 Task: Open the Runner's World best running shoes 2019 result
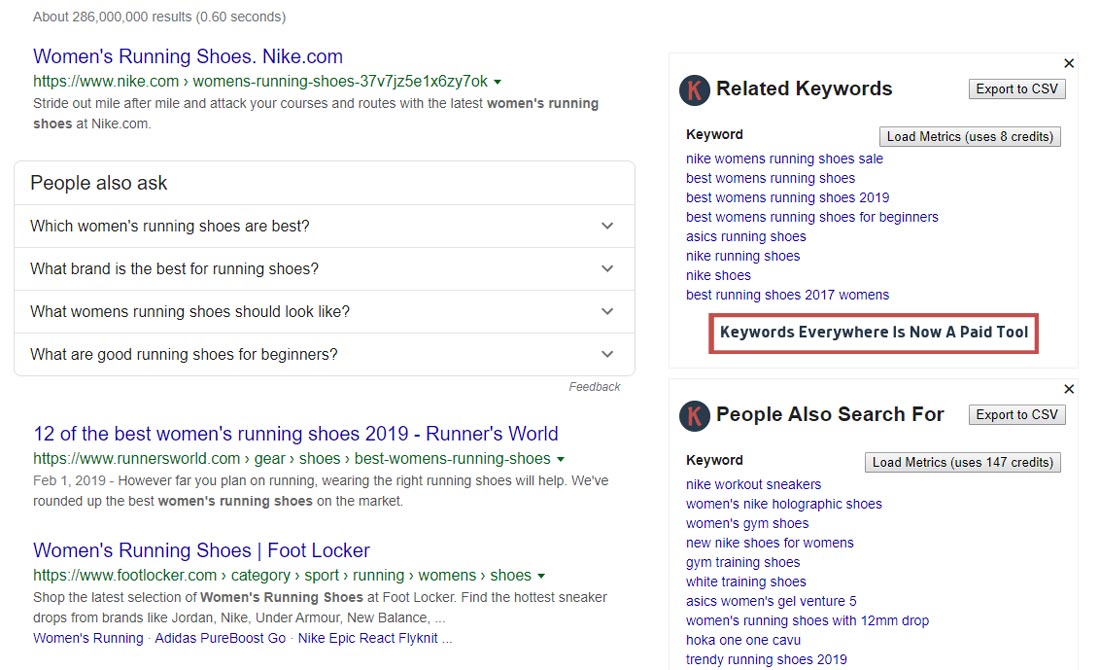296,434
